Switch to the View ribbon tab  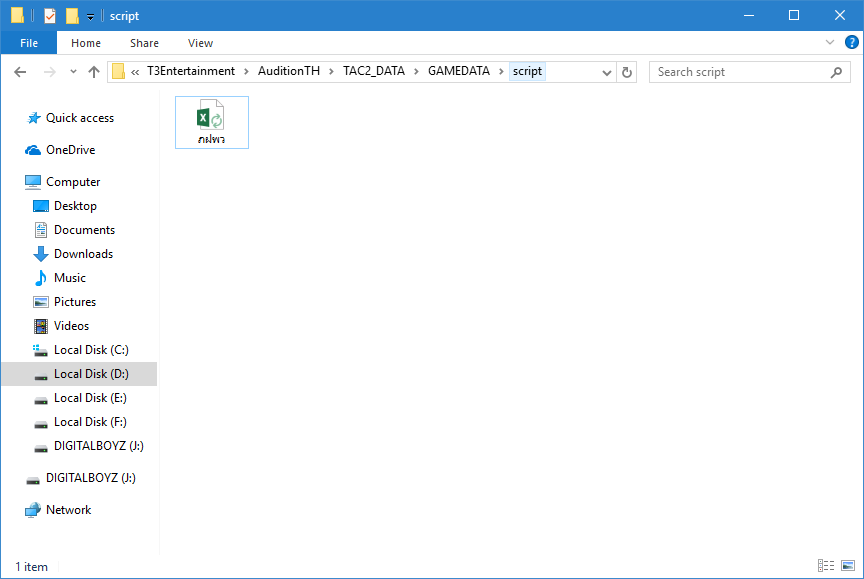pos(200,43)
